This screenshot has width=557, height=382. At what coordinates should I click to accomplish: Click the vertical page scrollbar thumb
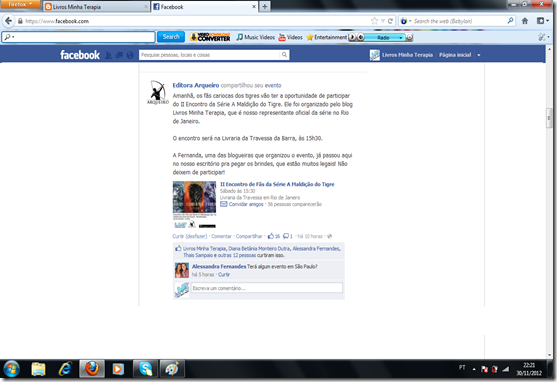(x=549, y=117)
